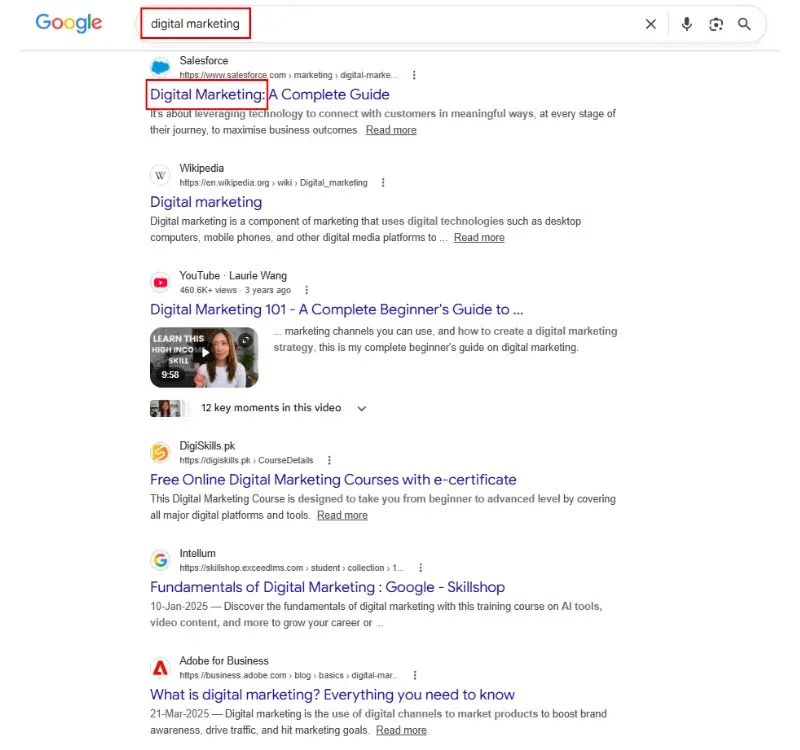
Task: Click the Salesforce site name
Action: 204,61
